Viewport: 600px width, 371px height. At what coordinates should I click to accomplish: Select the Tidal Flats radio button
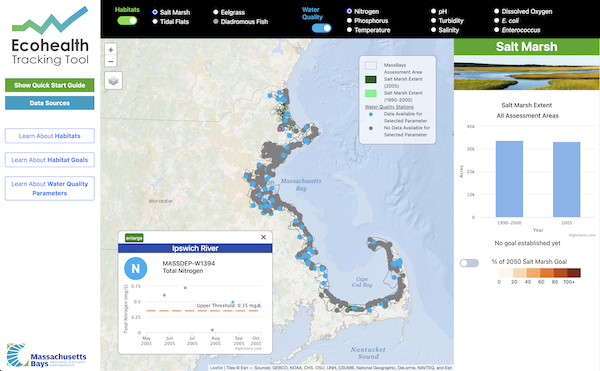click(x=171, y=21)
